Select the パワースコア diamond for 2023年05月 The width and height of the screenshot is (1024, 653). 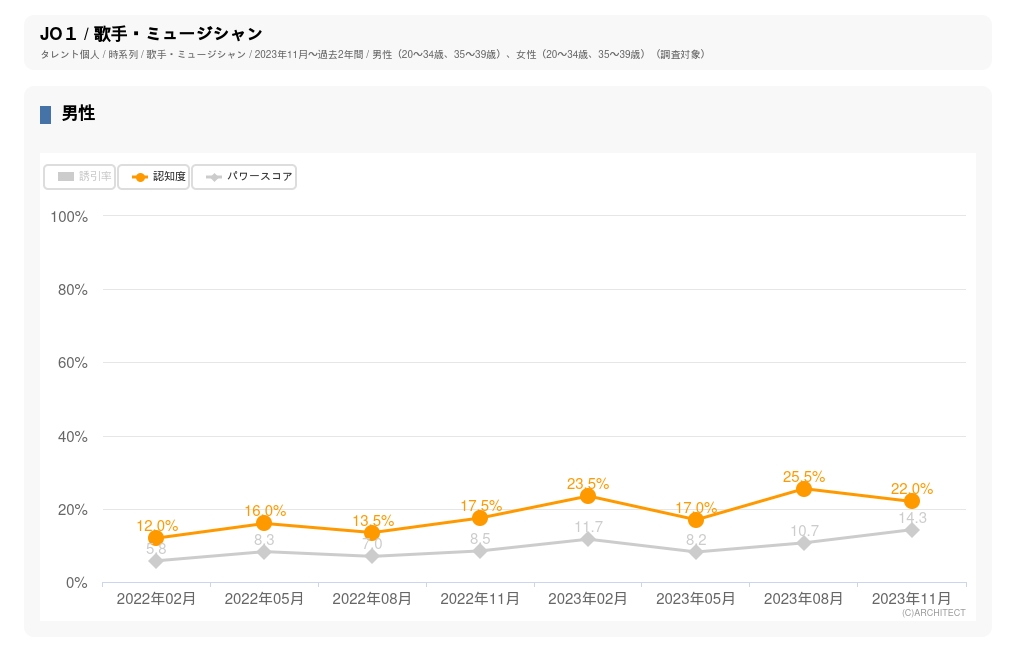point(696,552)
